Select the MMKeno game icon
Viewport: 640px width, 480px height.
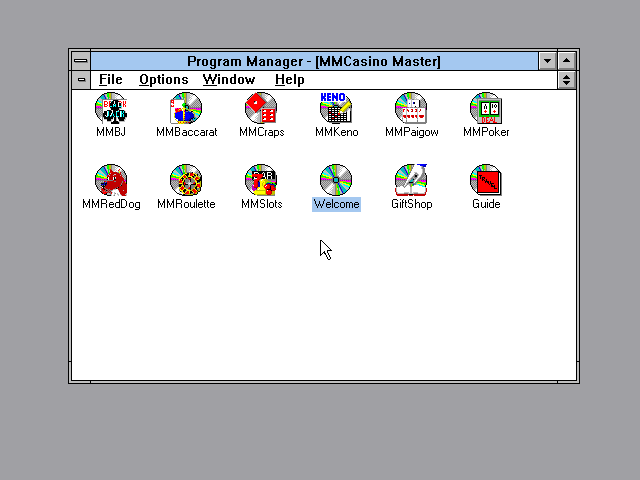336,108
